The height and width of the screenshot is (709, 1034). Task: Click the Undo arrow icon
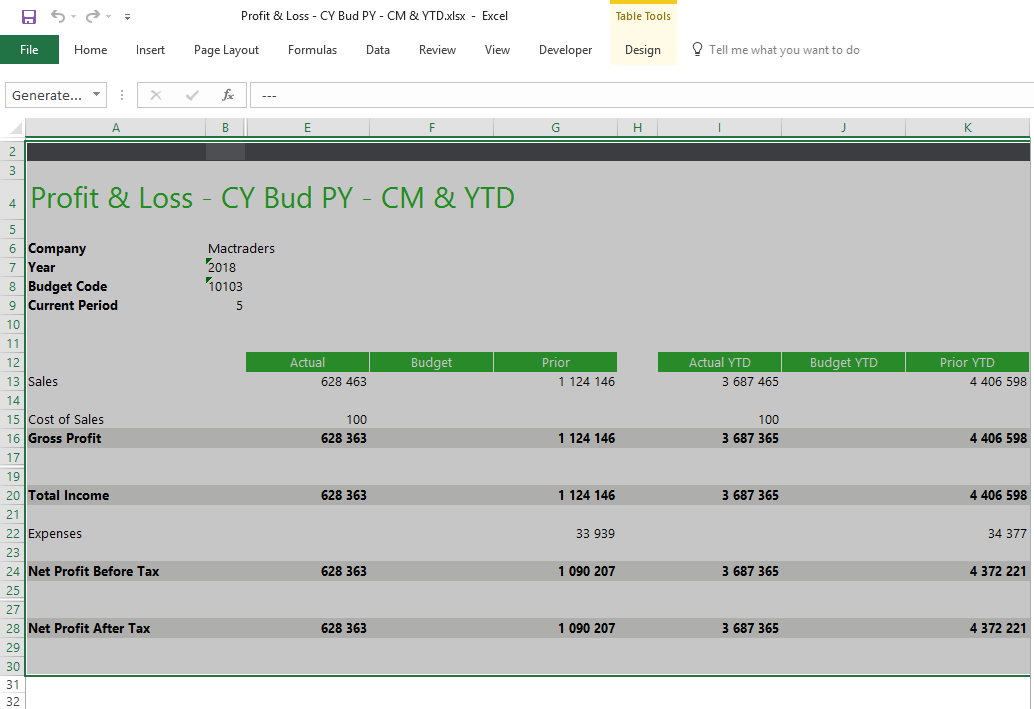point(57,16)
